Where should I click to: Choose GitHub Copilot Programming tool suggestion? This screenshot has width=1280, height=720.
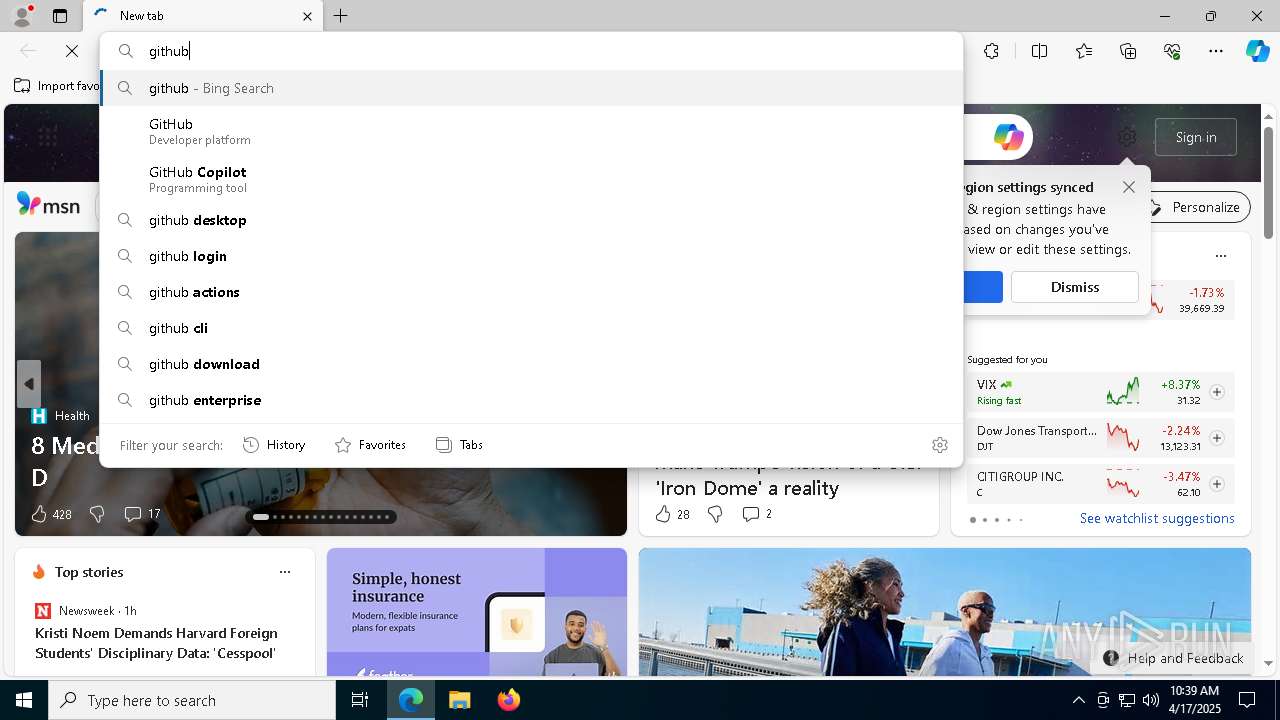[531, 179]
